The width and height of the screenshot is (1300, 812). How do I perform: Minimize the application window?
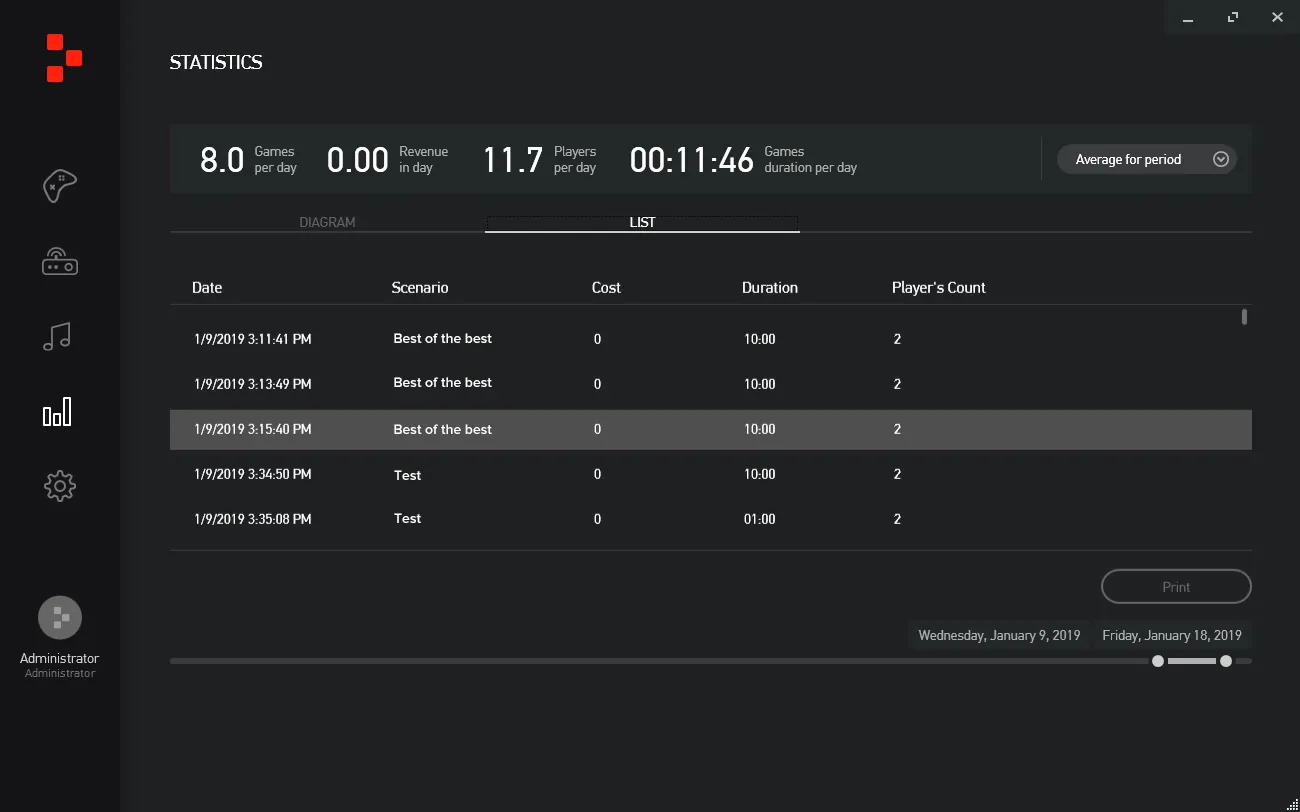pyautogui.click(x=1188, y=17)
